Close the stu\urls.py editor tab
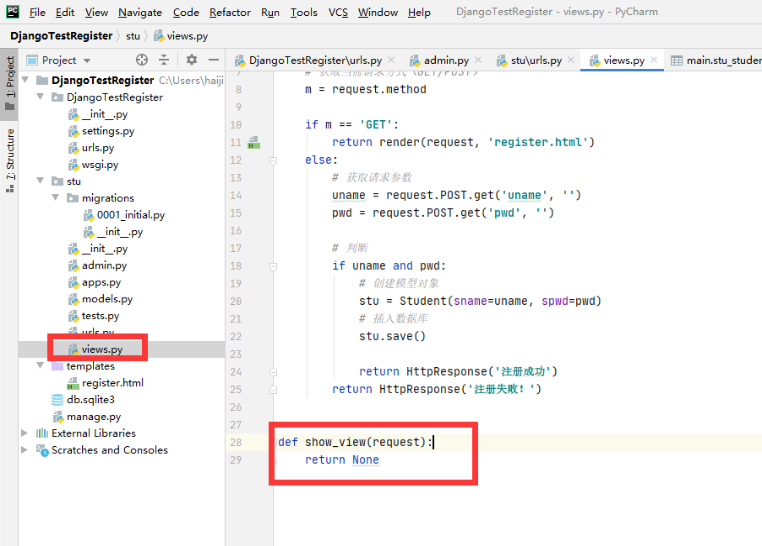The width and height of the screenshot is (762, 546). (571, 60)
